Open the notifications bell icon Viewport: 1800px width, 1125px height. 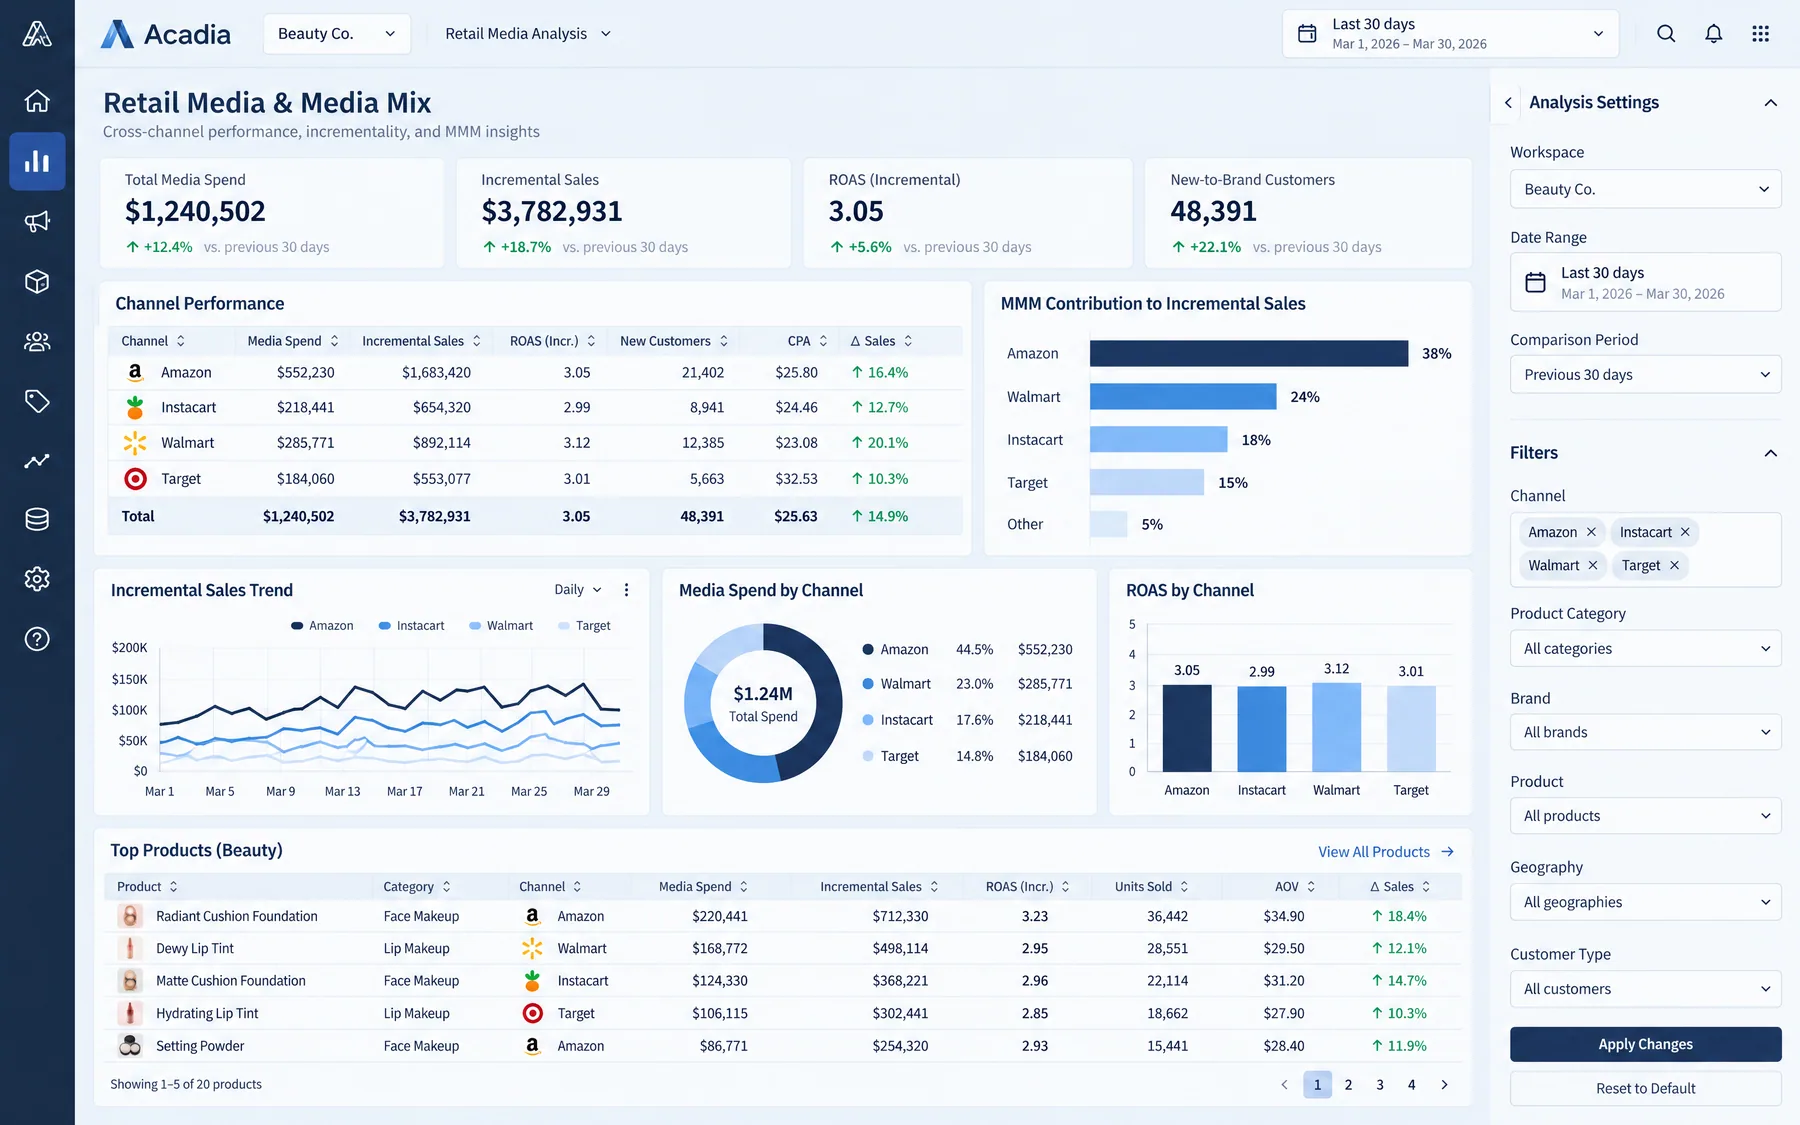(1714, 33)
